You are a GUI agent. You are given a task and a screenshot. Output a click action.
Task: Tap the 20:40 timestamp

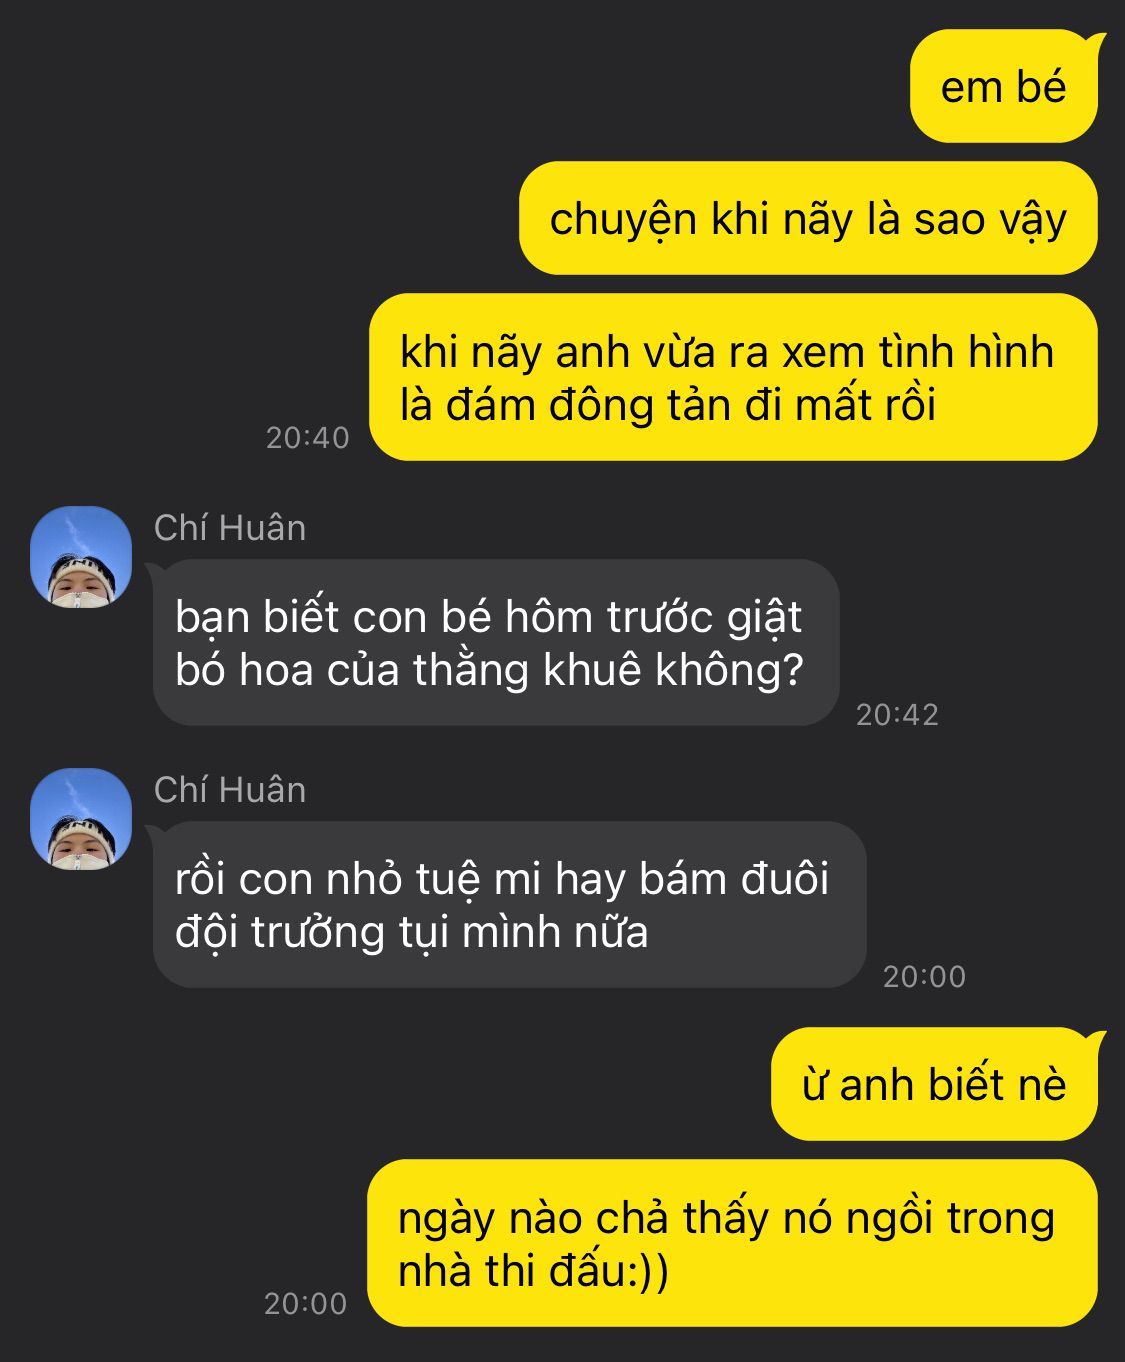[307, 437]
